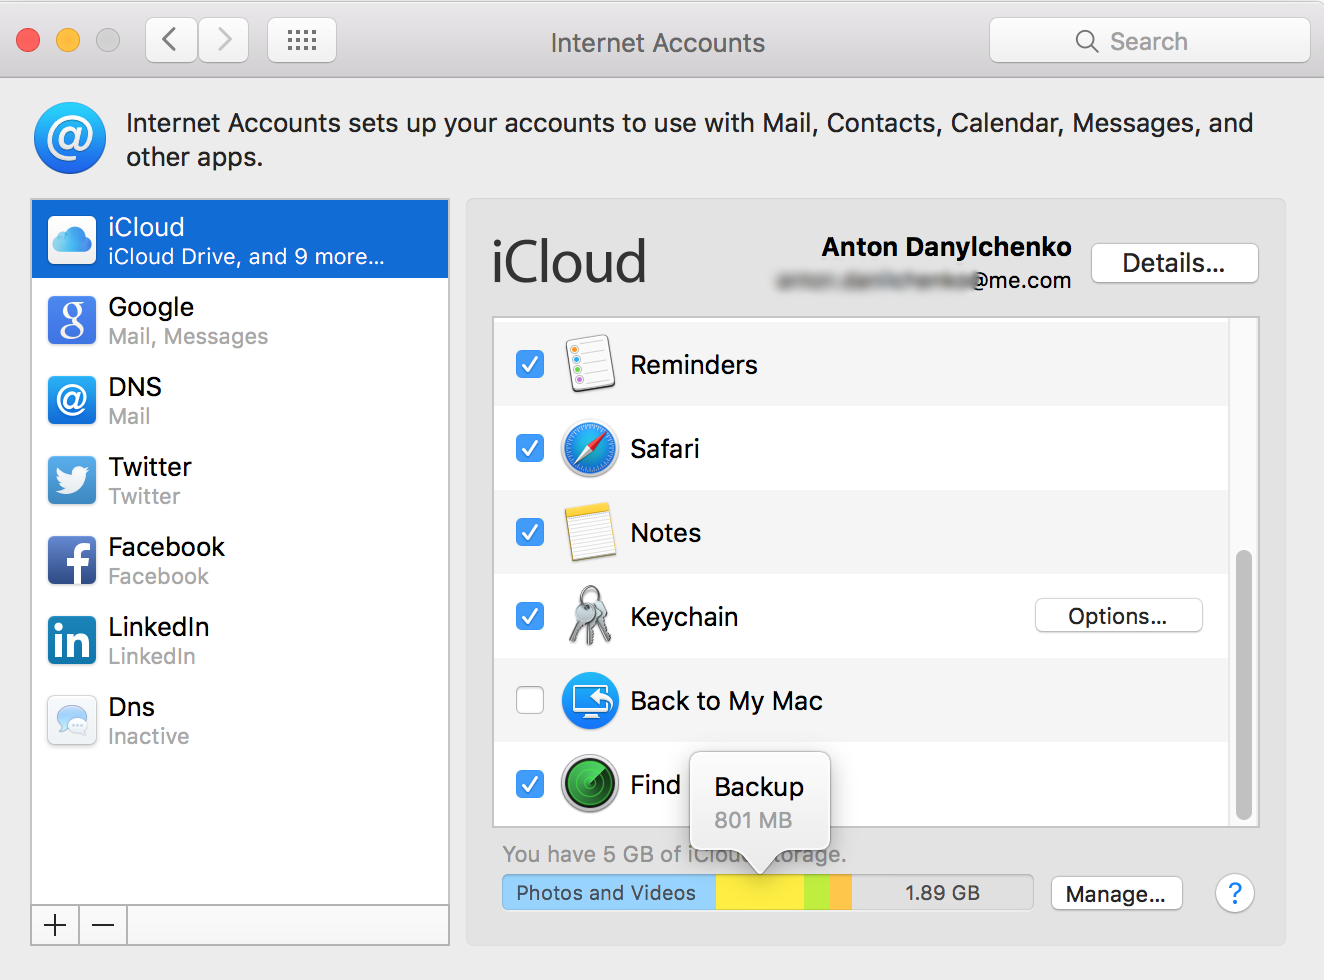Click the Search field
The image size is (1324, 980).
coord(1150,41)
